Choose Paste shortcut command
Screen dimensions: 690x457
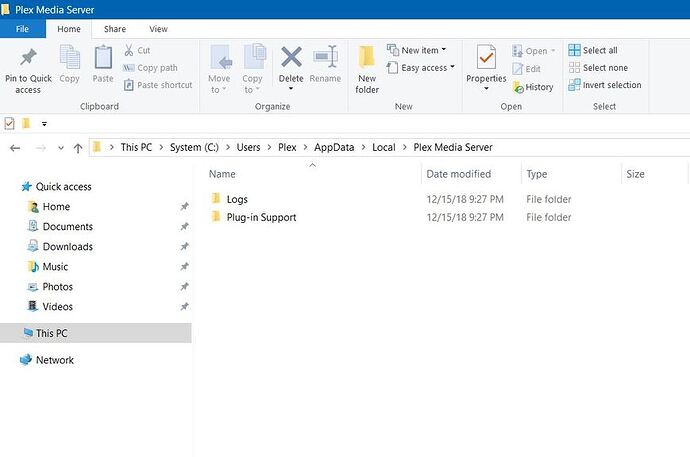[x=158, y=85]
